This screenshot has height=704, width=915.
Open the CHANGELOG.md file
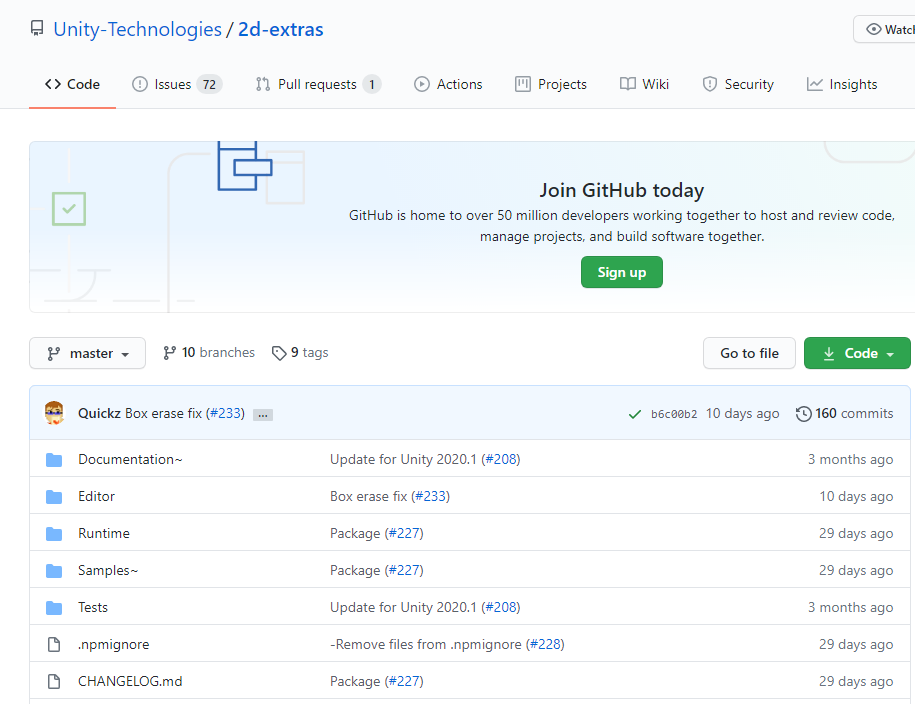[x=130, y=681]
